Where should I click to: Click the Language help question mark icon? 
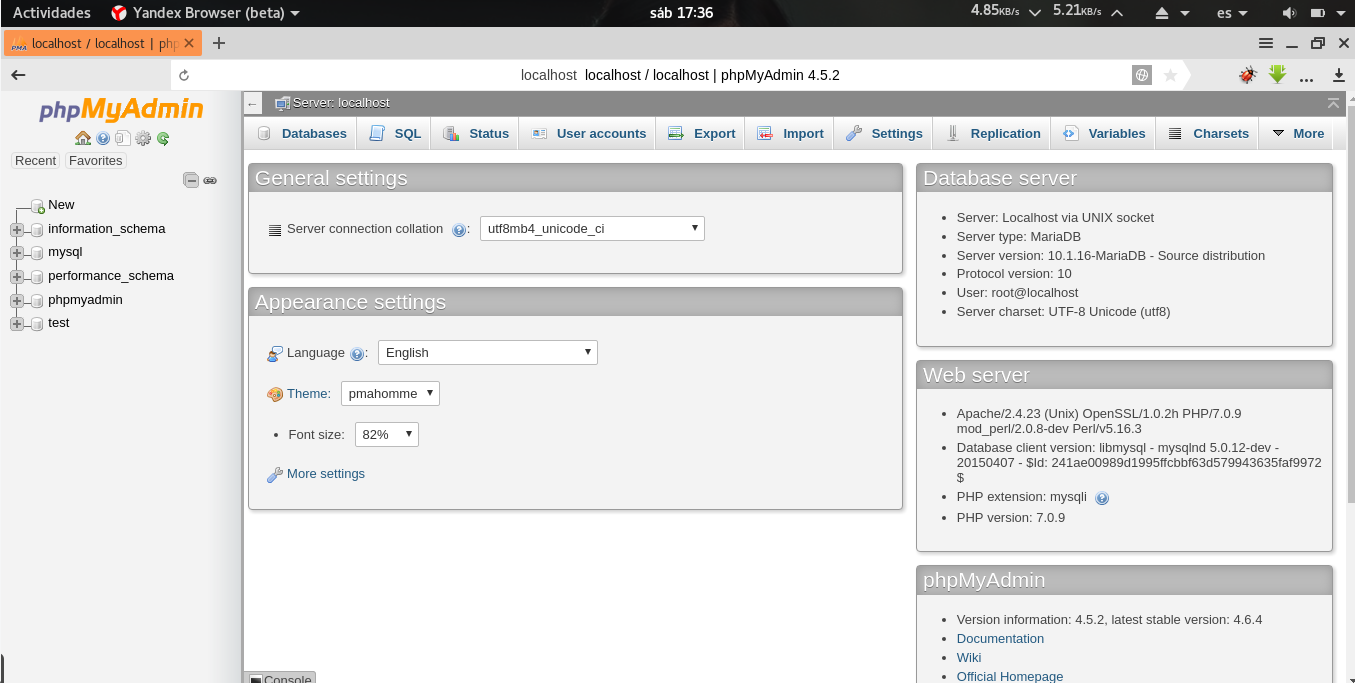pos(357,353)
